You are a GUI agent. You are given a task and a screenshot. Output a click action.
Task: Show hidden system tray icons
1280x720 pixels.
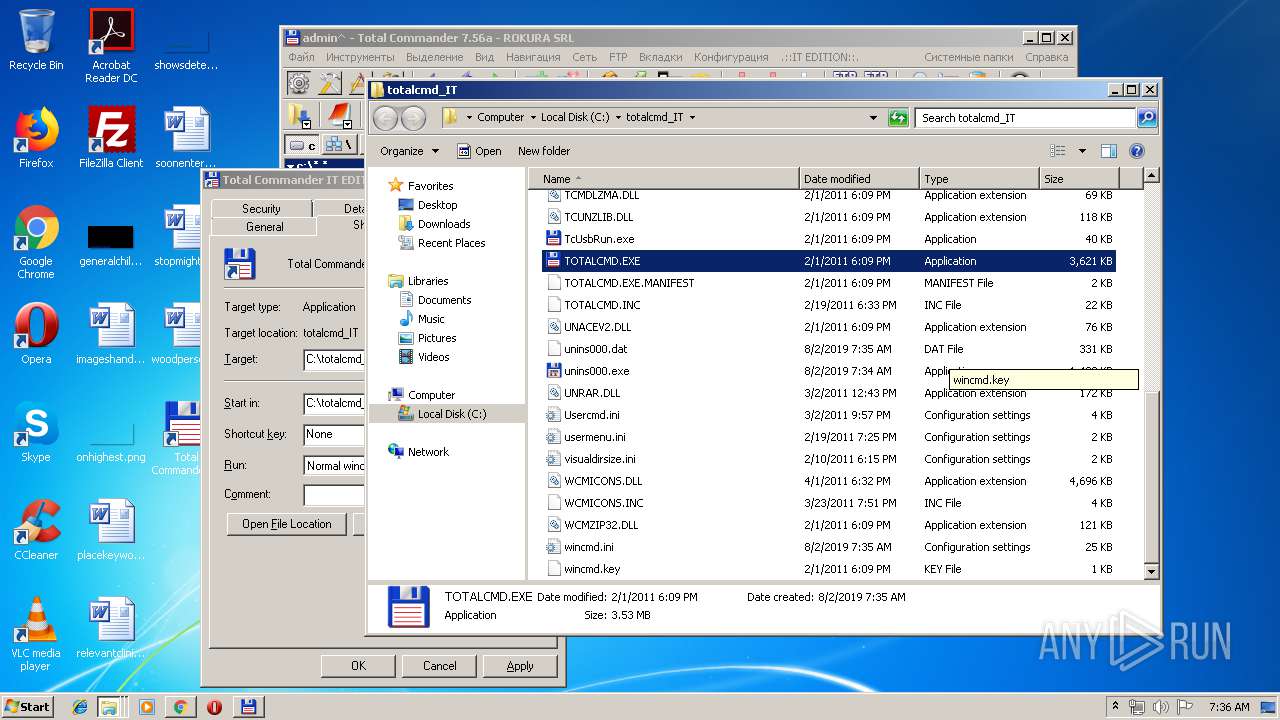click(1115, 707)
